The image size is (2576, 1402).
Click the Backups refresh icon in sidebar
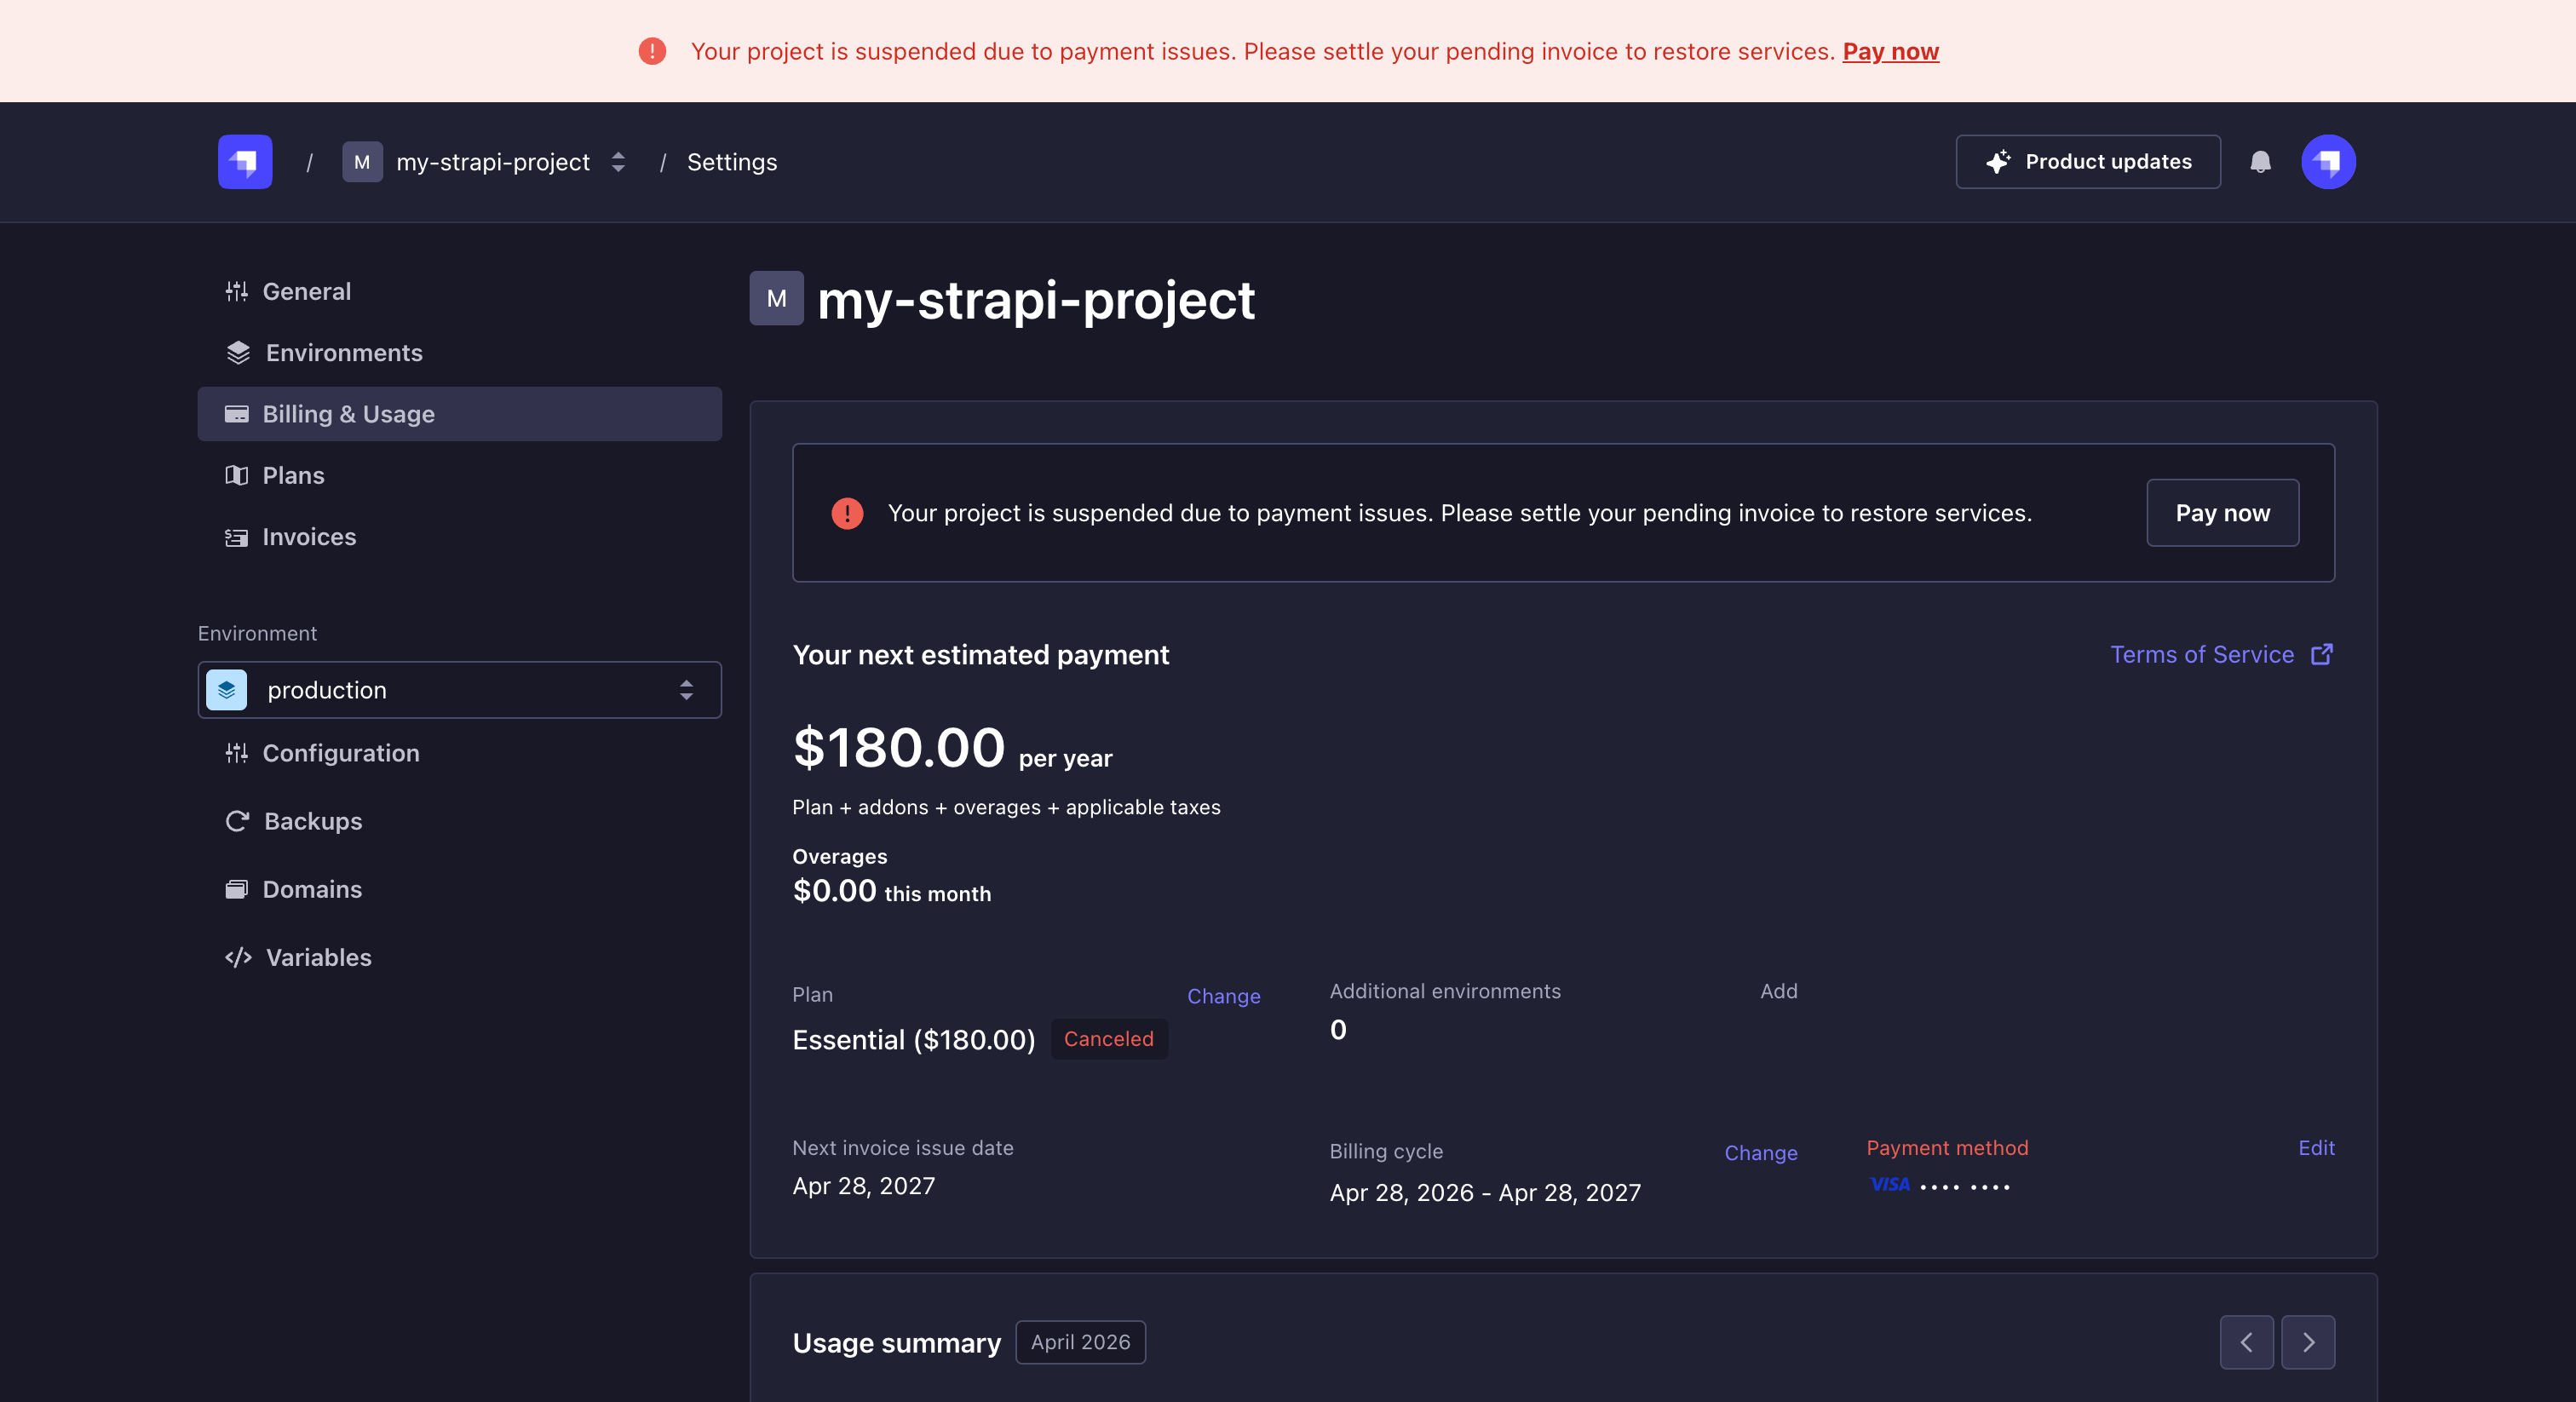click(x=237, y=821)
